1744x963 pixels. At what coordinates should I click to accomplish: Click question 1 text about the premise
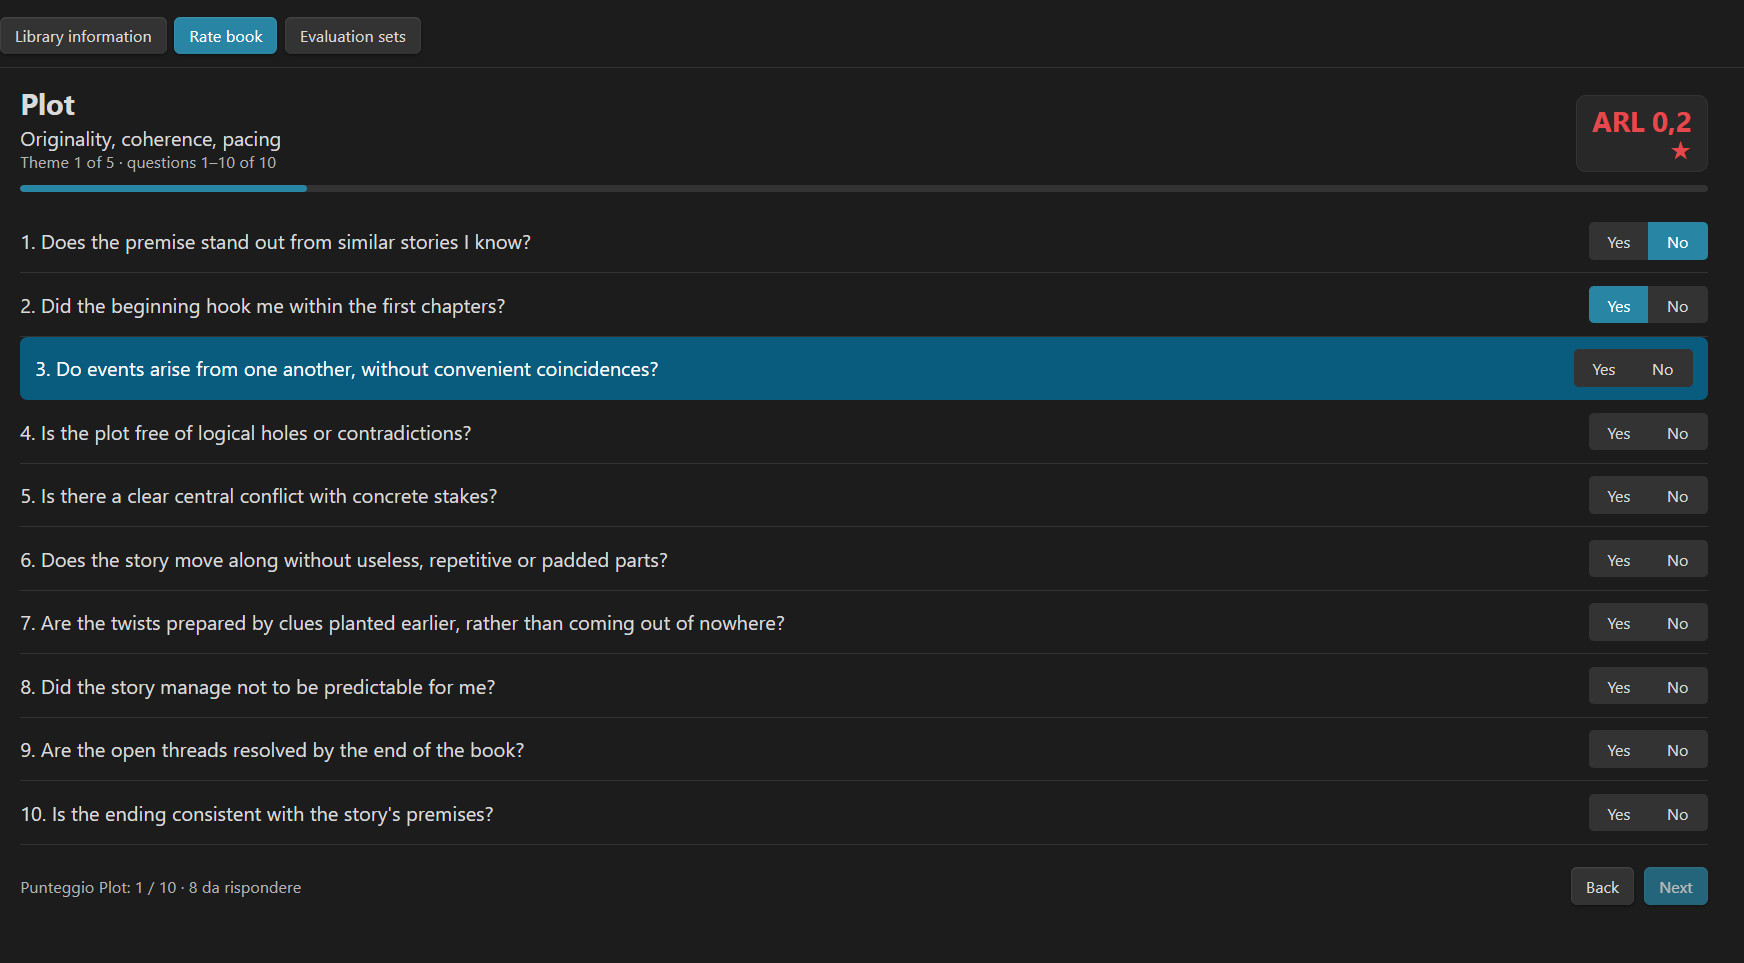tap(276, 242)
